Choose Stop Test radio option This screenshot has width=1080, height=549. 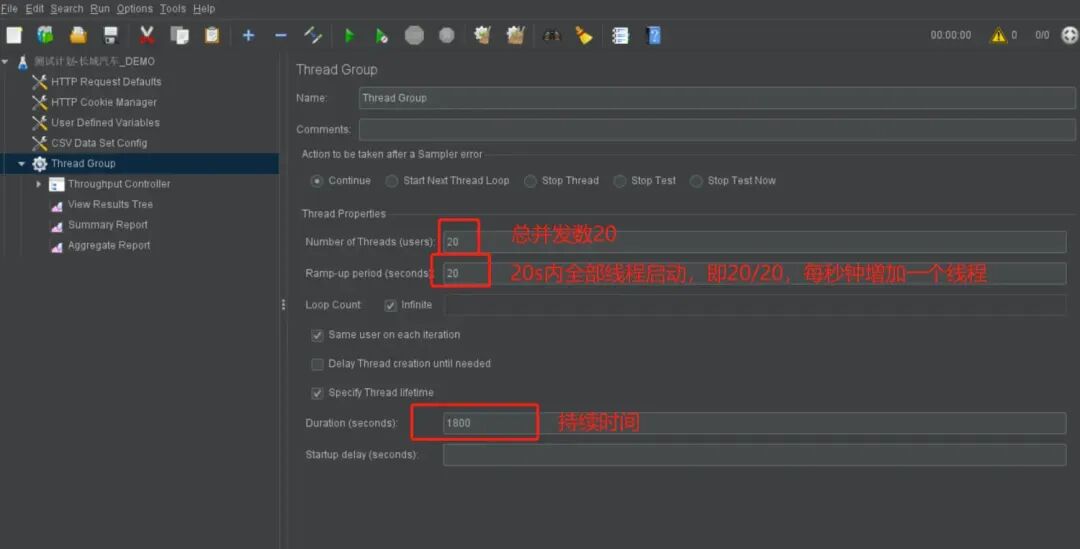(620, 181)
